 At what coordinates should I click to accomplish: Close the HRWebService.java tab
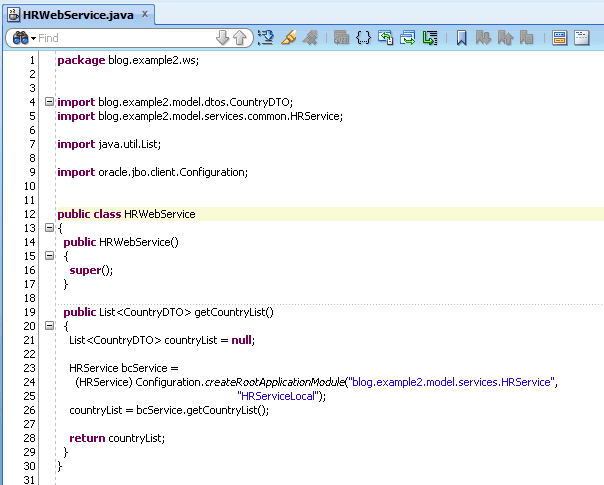(145, 14)
